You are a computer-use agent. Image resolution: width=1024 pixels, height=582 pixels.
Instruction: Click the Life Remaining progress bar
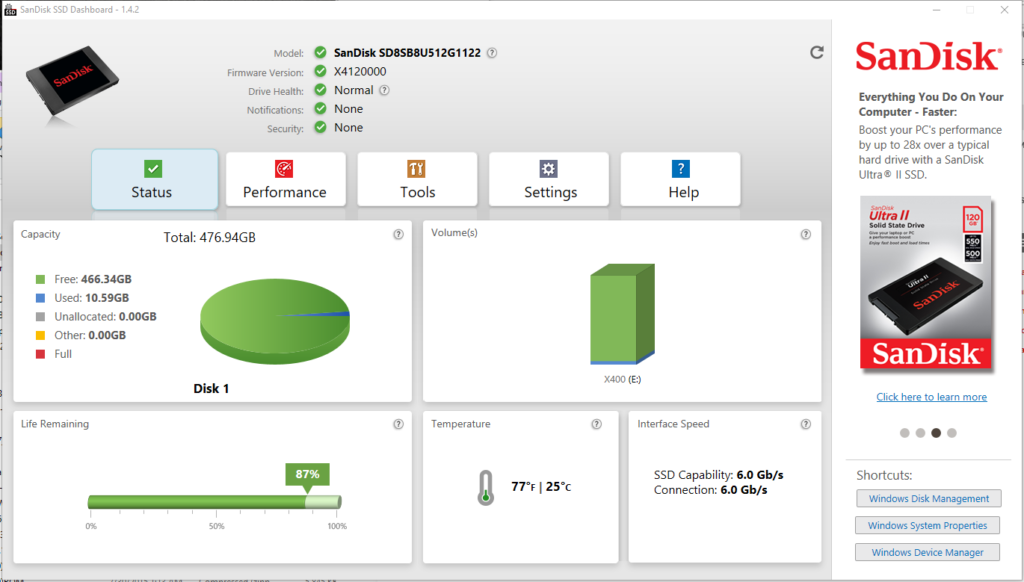tap(214, 502)
